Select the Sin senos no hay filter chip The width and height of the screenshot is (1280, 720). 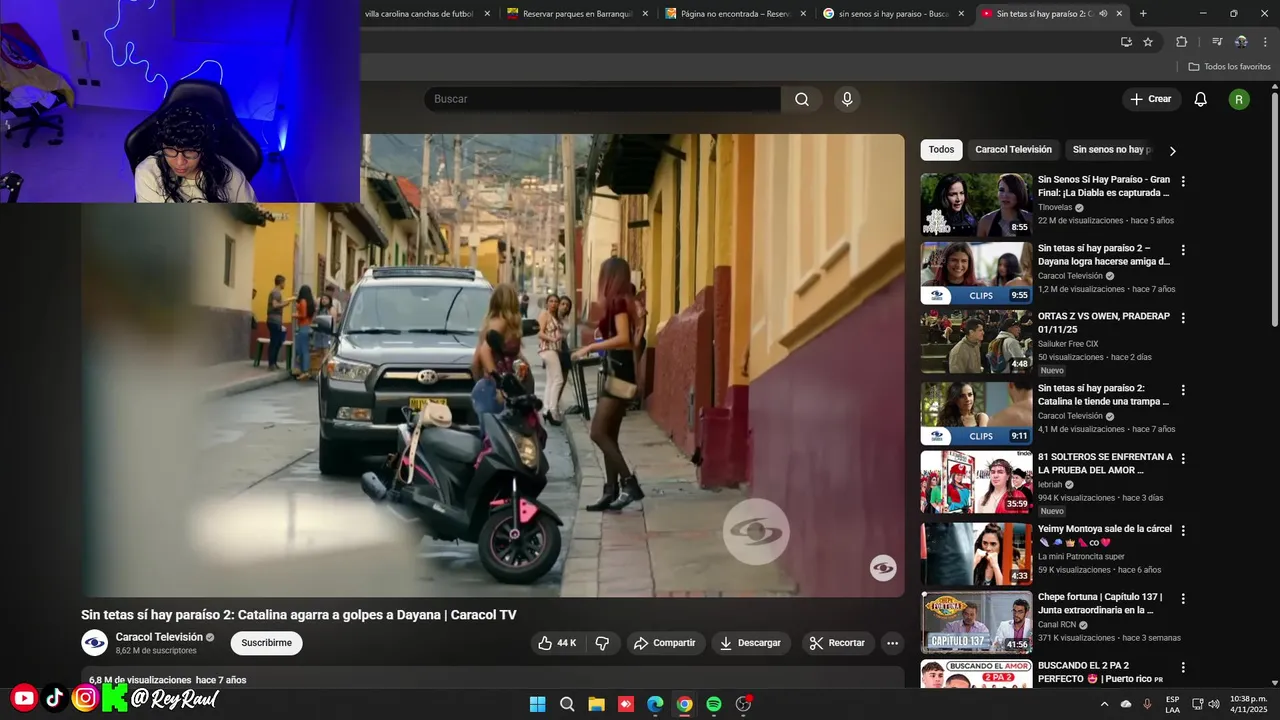(1111, 150)
